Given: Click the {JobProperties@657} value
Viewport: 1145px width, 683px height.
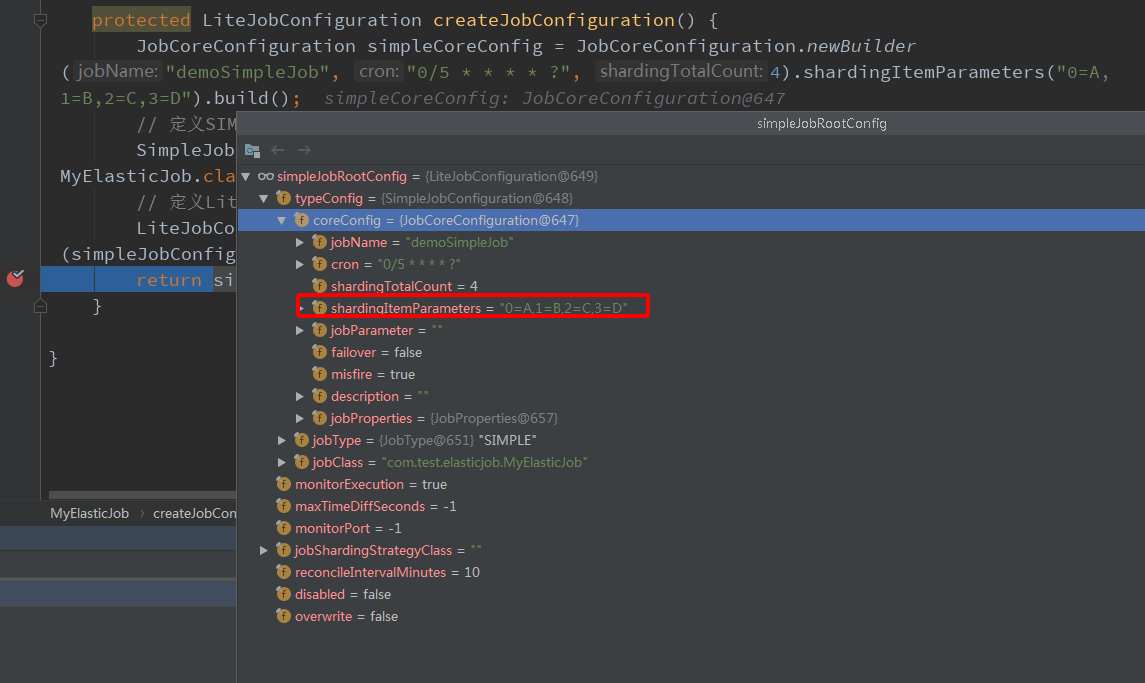Looking at the screenshot, I should point(494,418).
